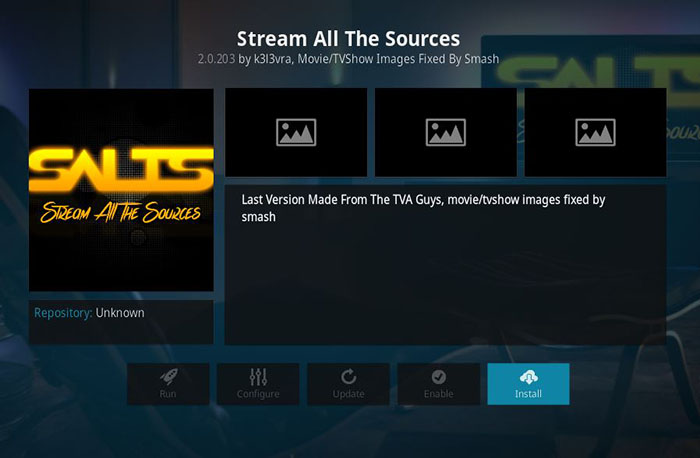700x458 pixels.
Task: Open the middle screenshot placeholder thumbnail
Action: pos(446,132)
